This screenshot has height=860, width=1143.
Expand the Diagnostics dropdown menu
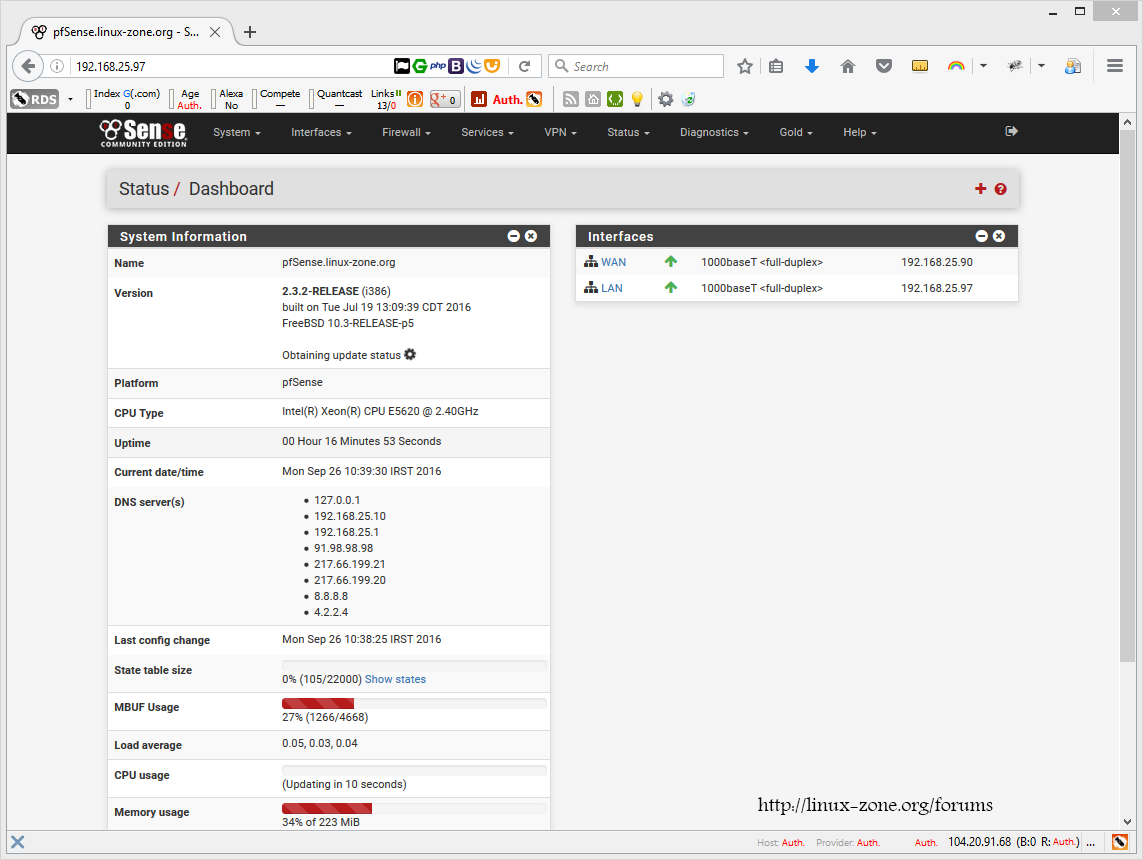[x=714, y=132]
